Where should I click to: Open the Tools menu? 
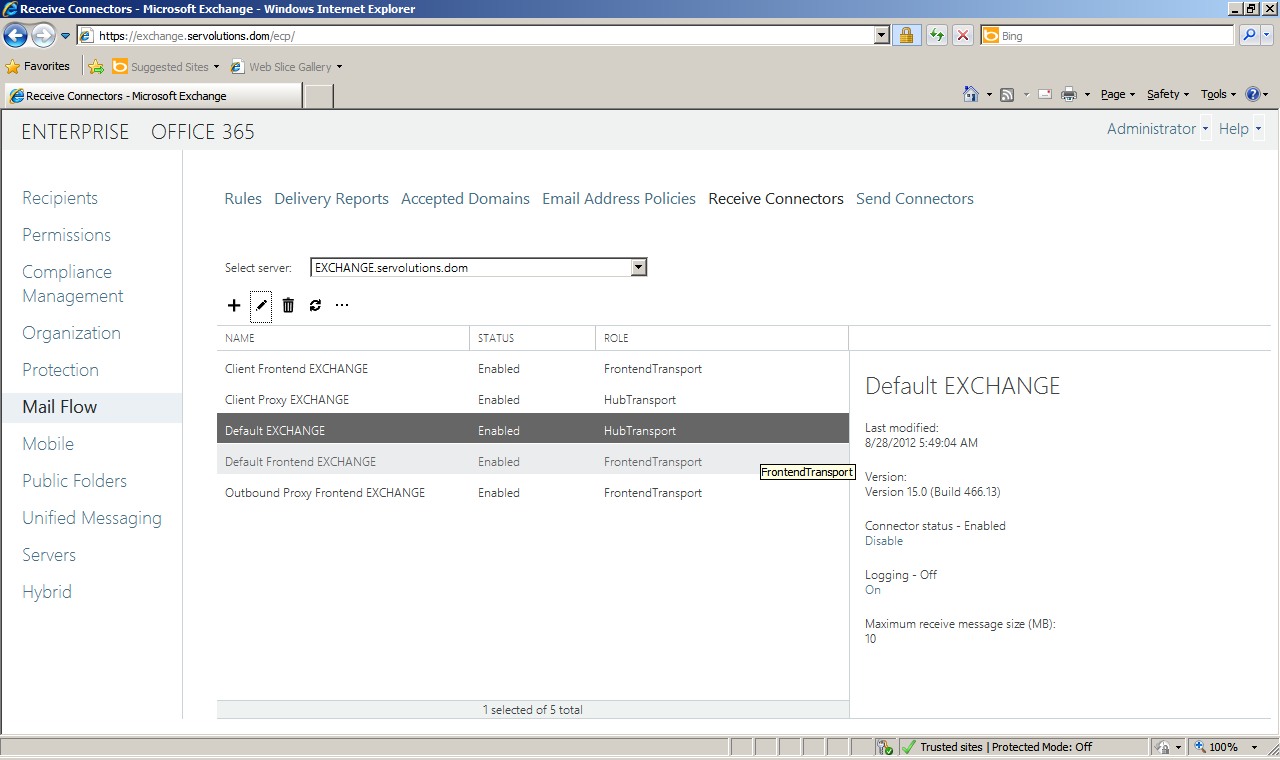[x=1219, y=94]
